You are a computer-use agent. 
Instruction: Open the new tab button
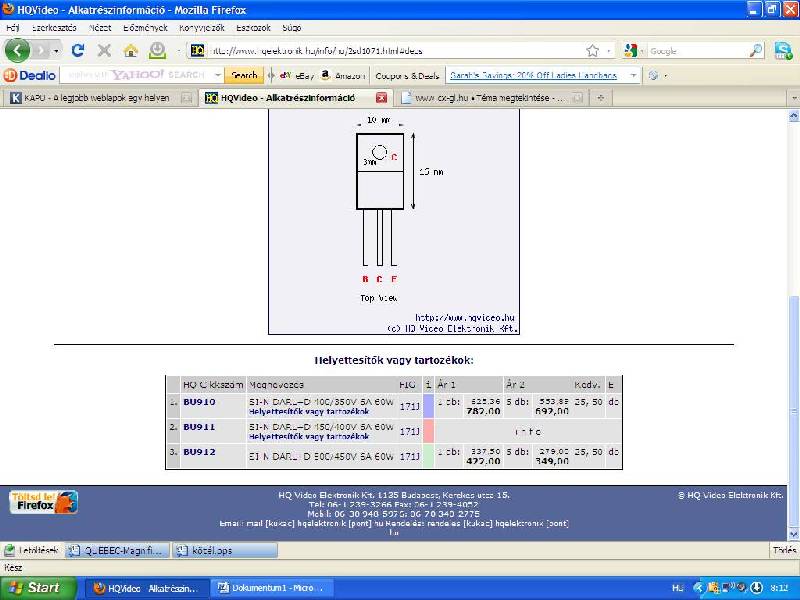[x=601, y=98]
